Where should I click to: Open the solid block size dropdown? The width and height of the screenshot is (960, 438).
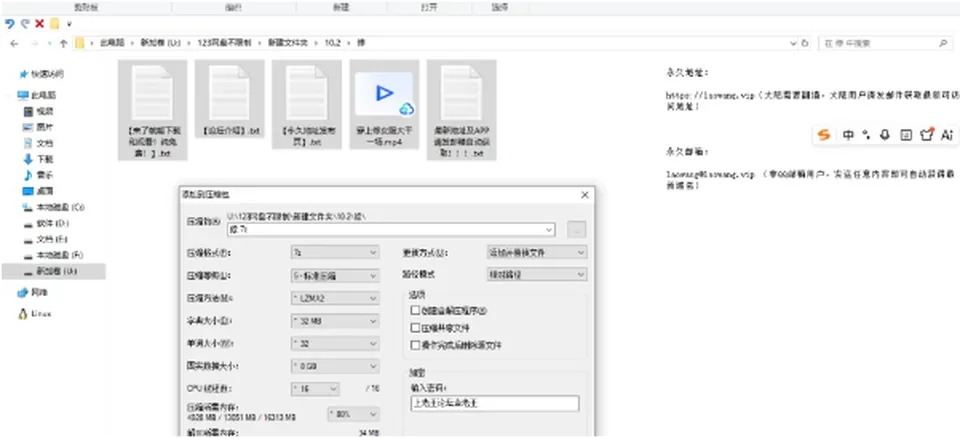[x=335, y=366]
